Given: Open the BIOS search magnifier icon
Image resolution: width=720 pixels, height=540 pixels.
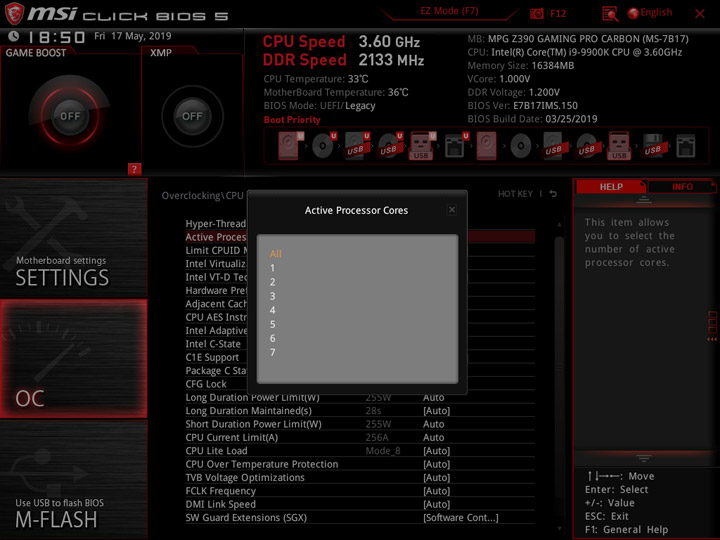Looking at the screenshot, I should (x=609, y=14).
